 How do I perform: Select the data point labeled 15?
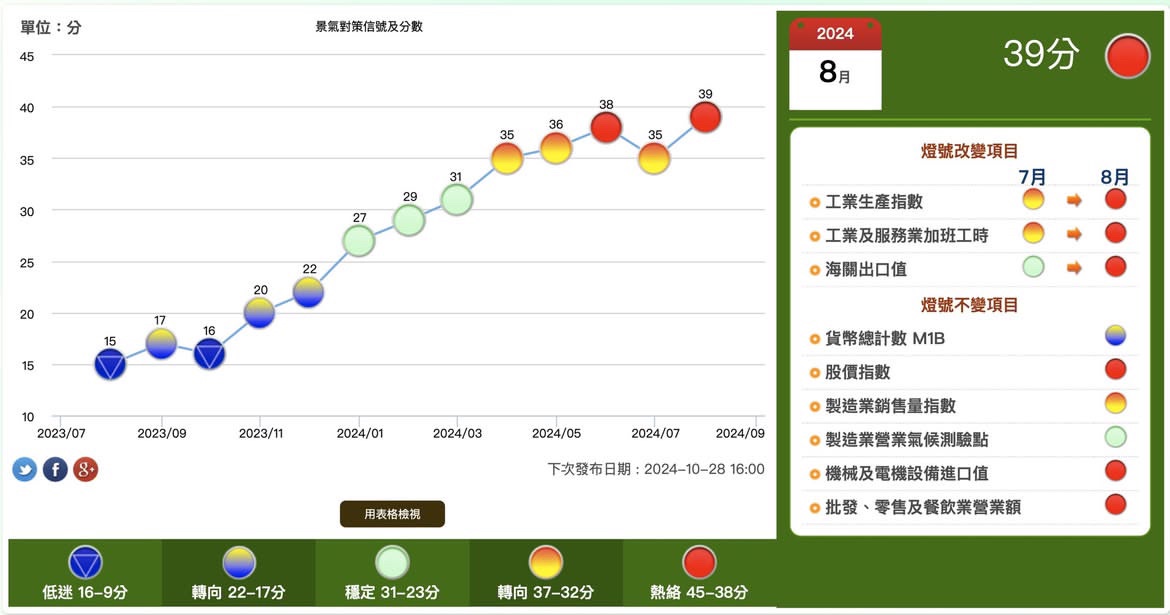point(110,365)
